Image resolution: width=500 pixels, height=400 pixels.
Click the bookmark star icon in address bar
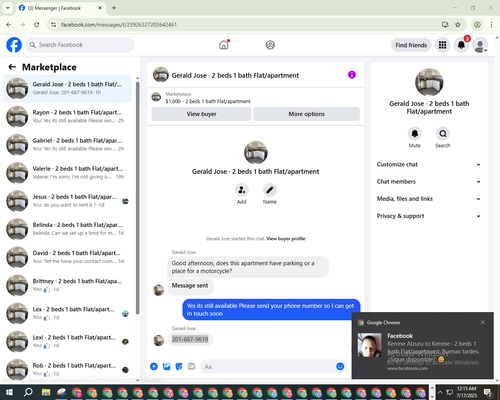pos(458,24)
